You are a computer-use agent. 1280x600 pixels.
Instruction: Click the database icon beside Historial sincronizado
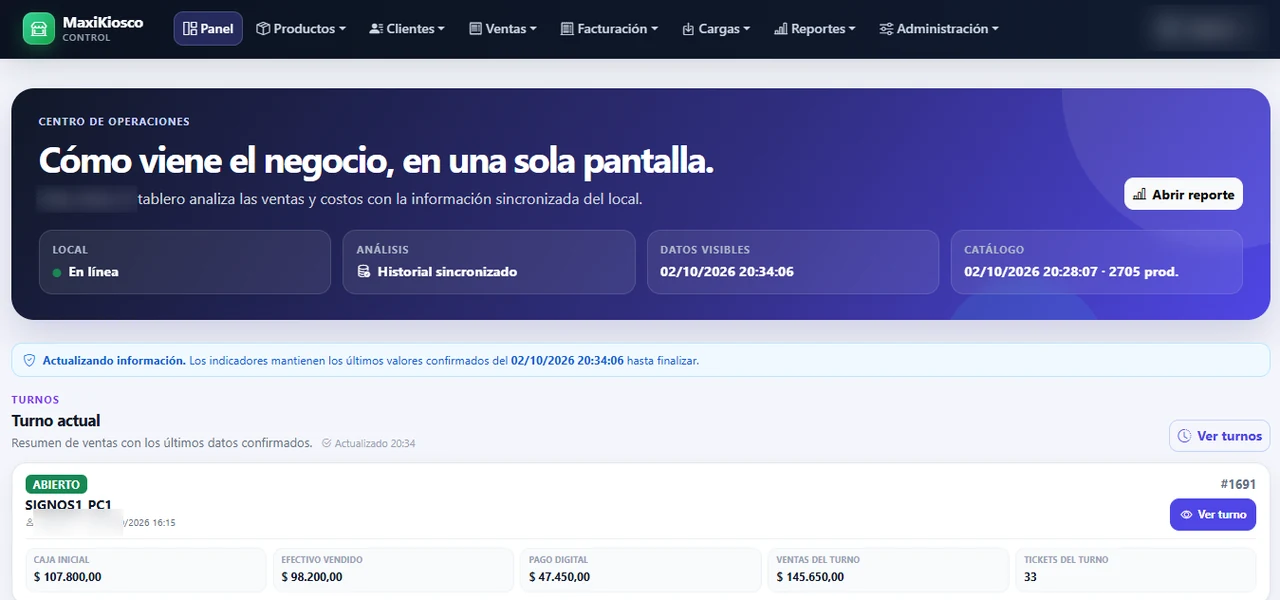[x=364, y=272]
